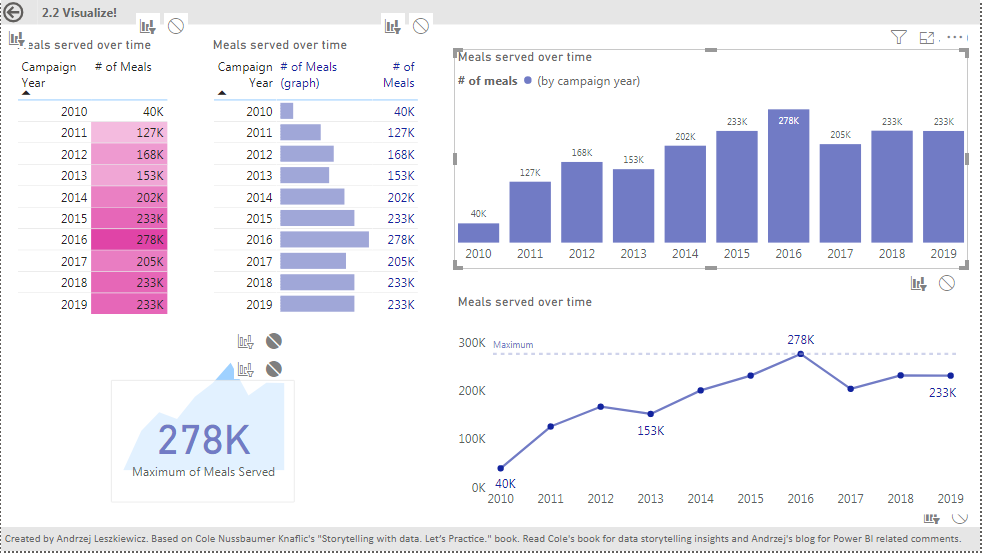This screenshot has height=553, width=983.
Task: Click sort arrow under Campaign Year, pink table
Action: [27, 94]
